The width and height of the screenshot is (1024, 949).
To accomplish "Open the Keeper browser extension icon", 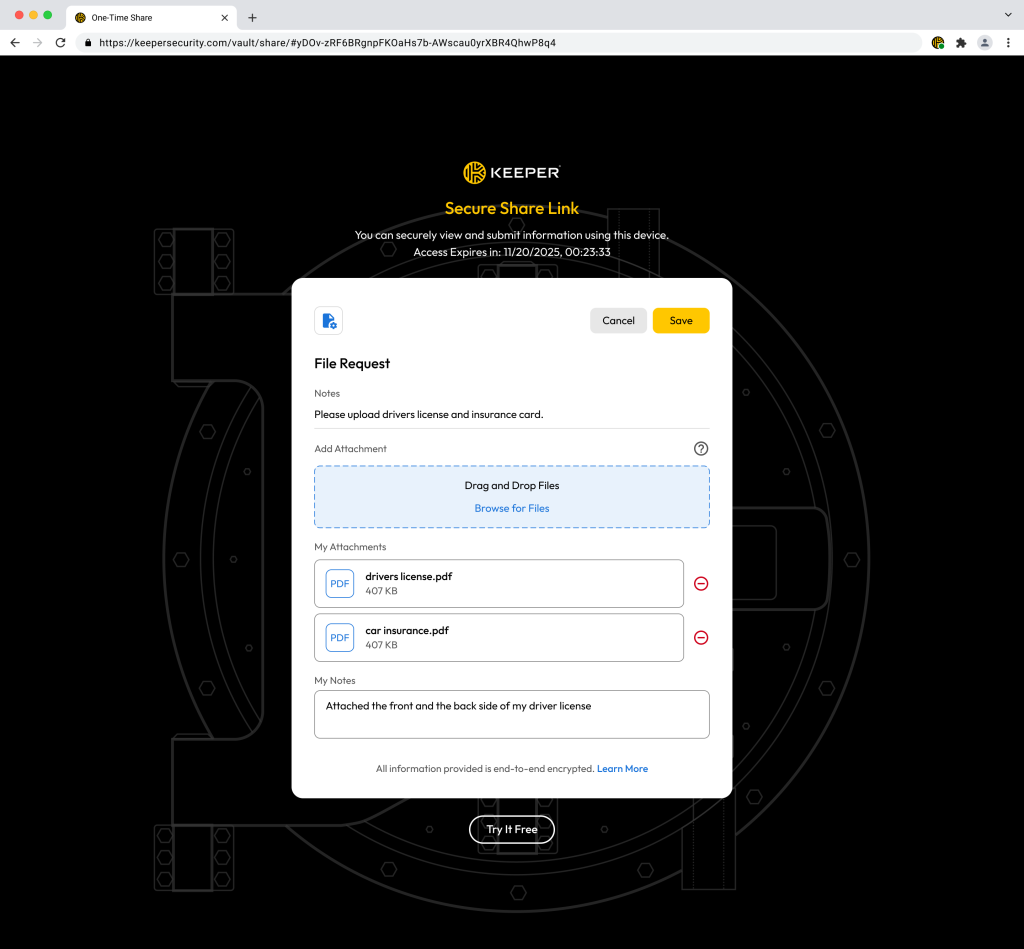I will tap(937, 43).
